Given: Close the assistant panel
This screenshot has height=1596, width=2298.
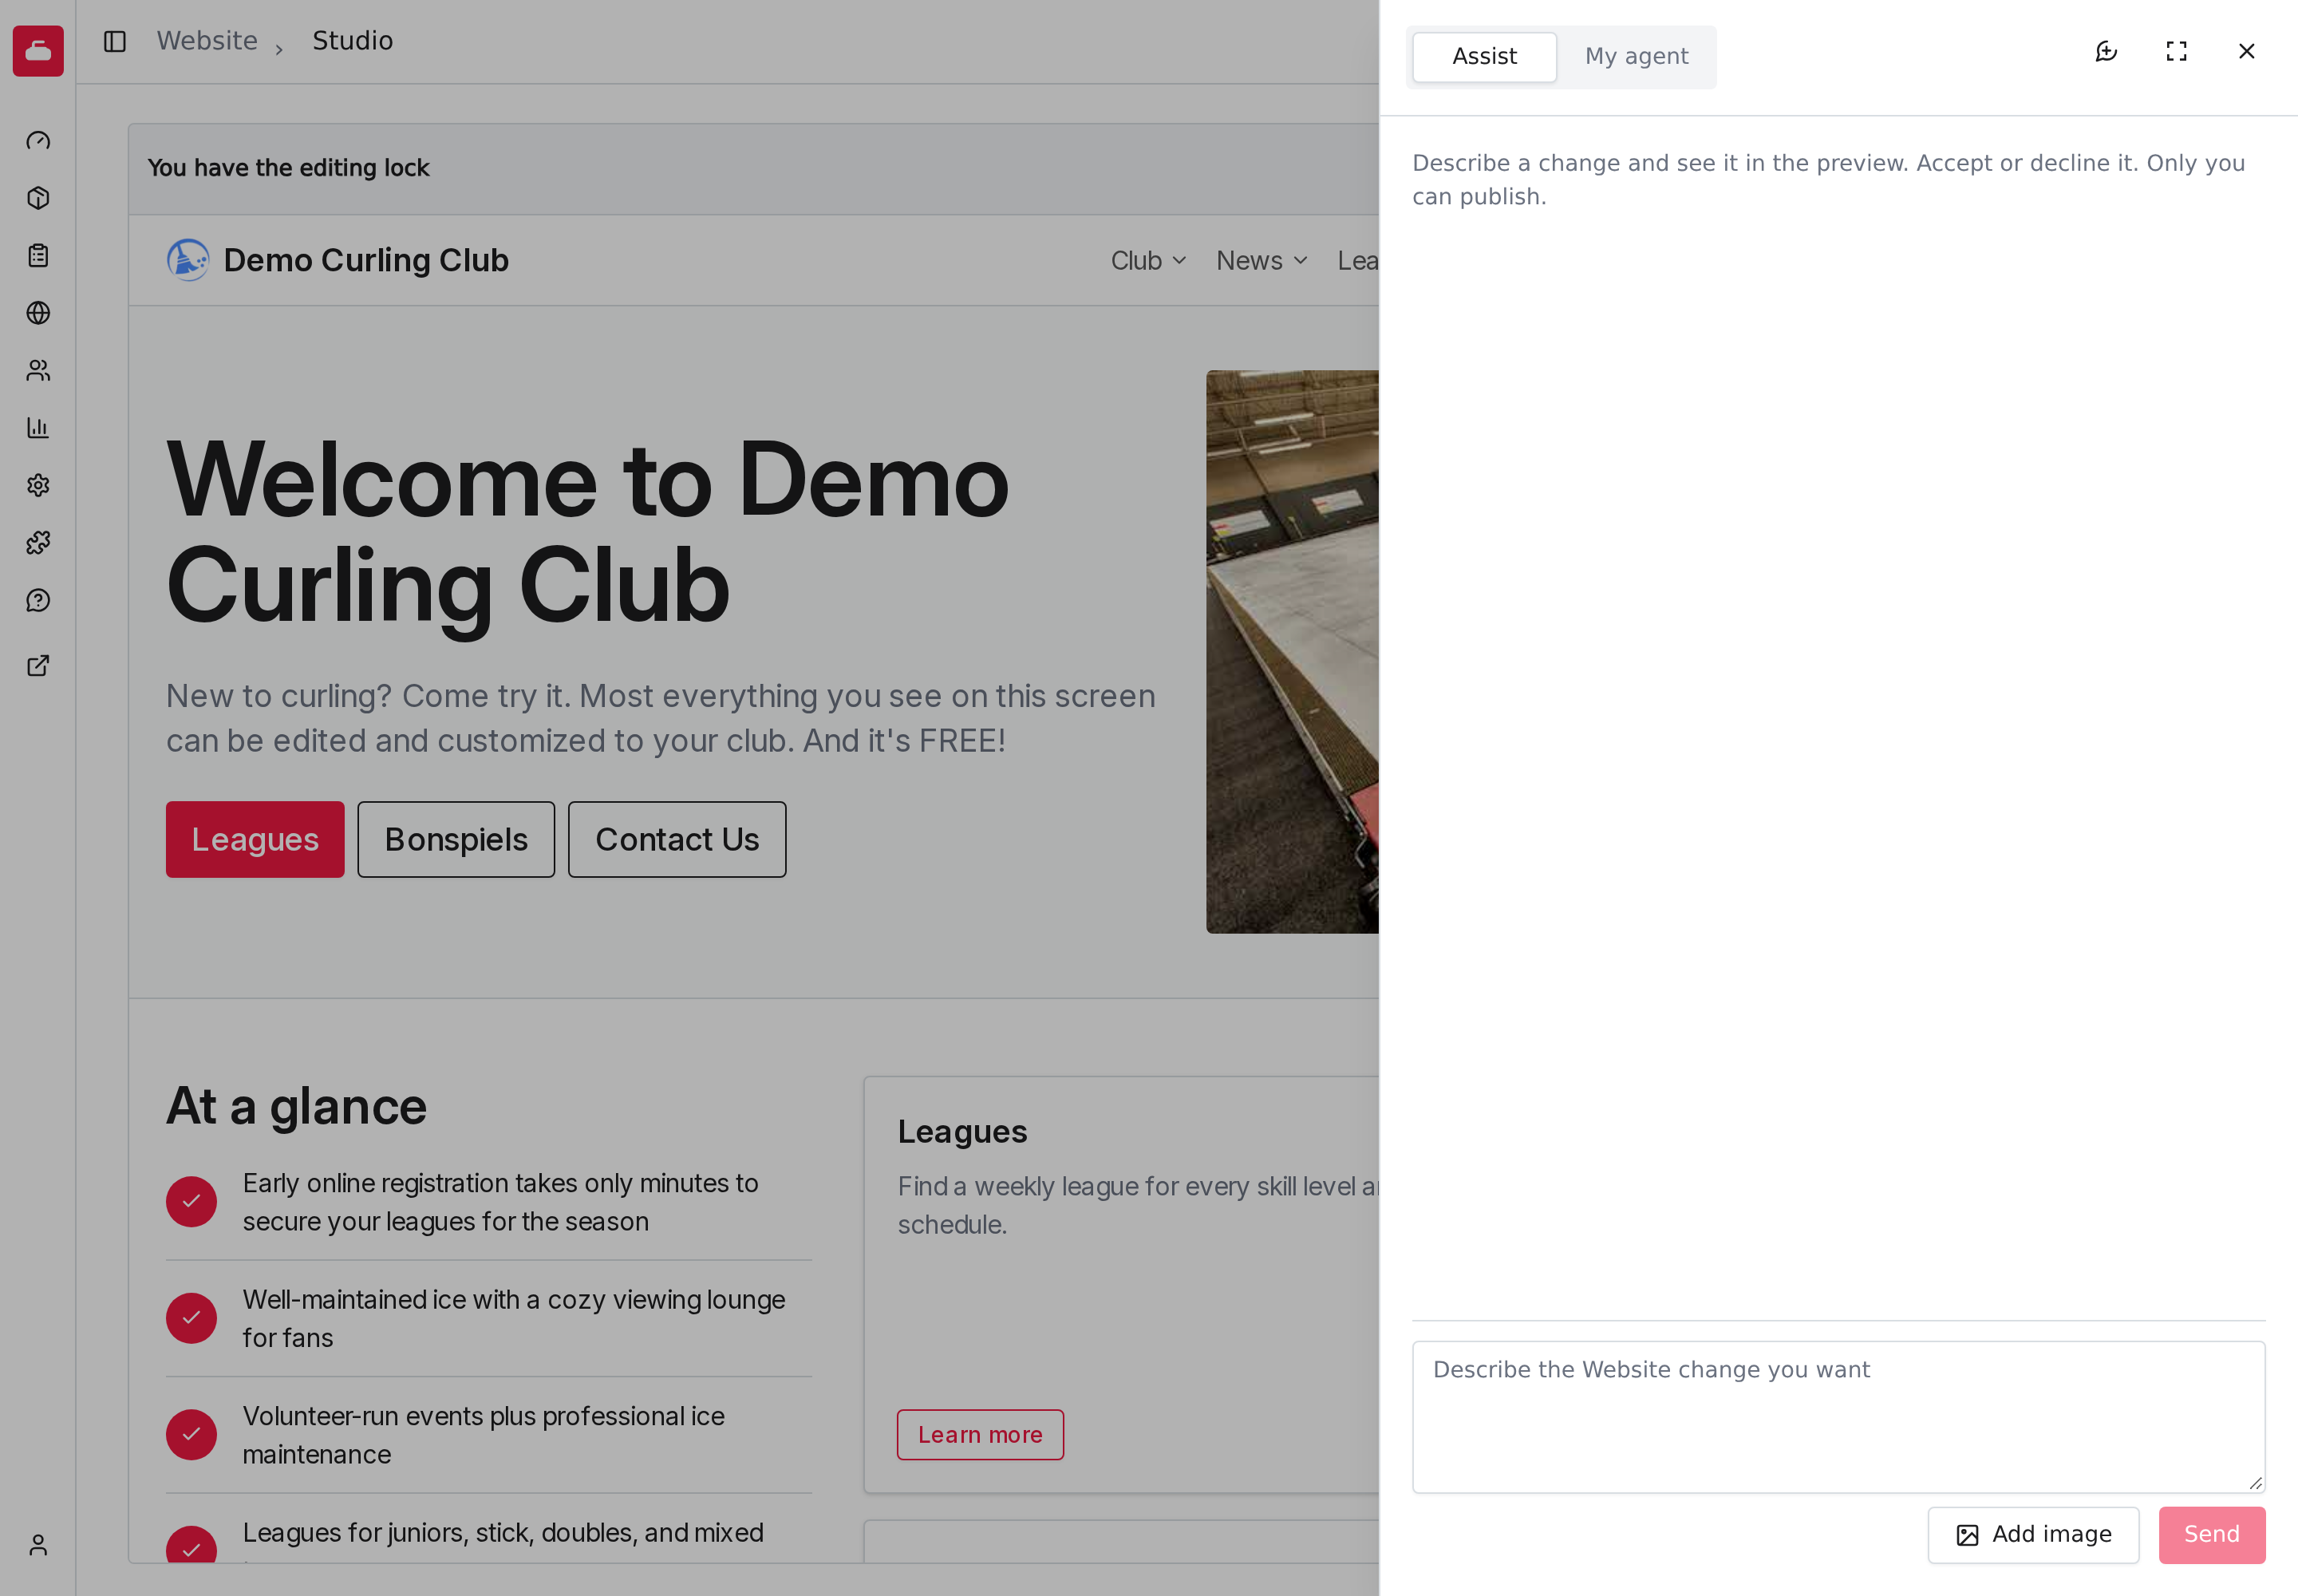Looking at the screenshot, I should click(2246, 51).
